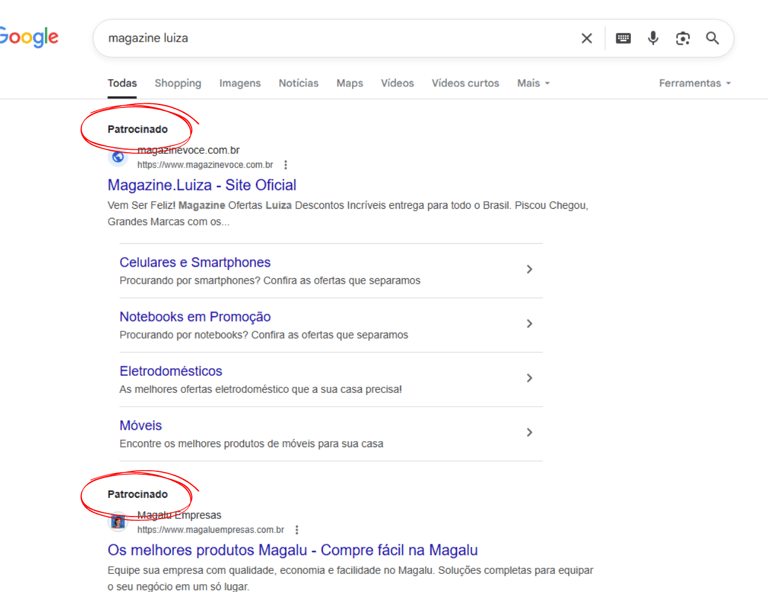Screen dimensions: 768x592
Task: Start voice search with the microphone icon
Action: click(653, 38)
